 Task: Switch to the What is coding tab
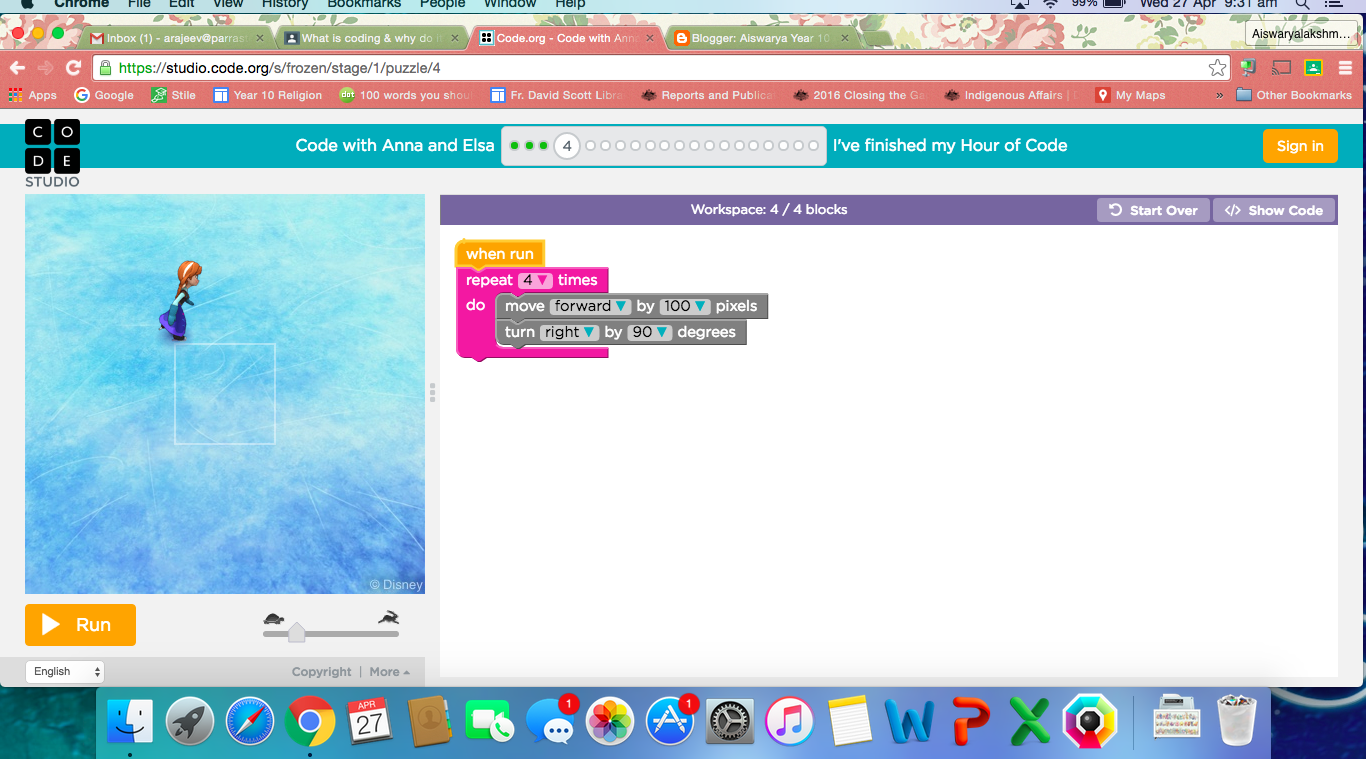pos(371,38)
